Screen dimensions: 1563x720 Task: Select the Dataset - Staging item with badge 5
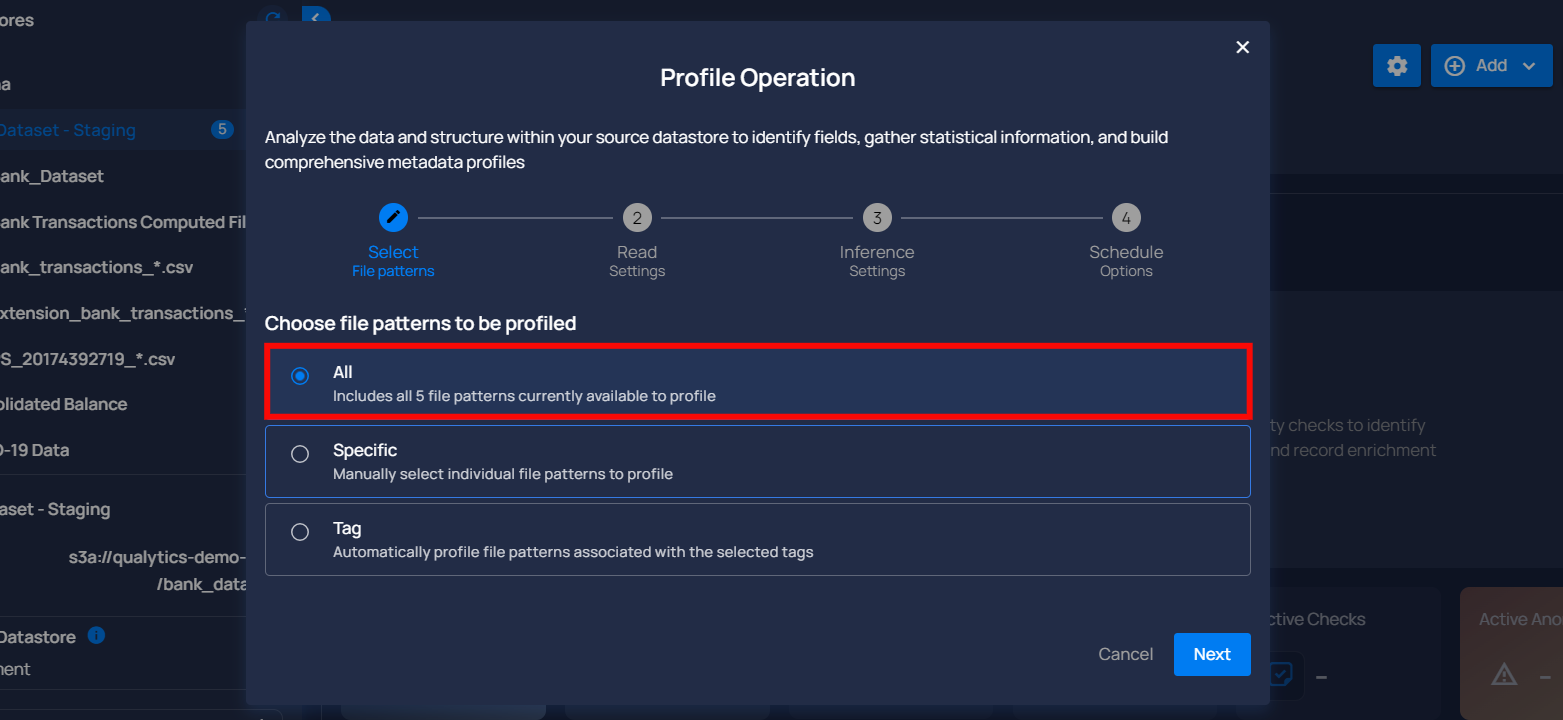tap(123, 130)
